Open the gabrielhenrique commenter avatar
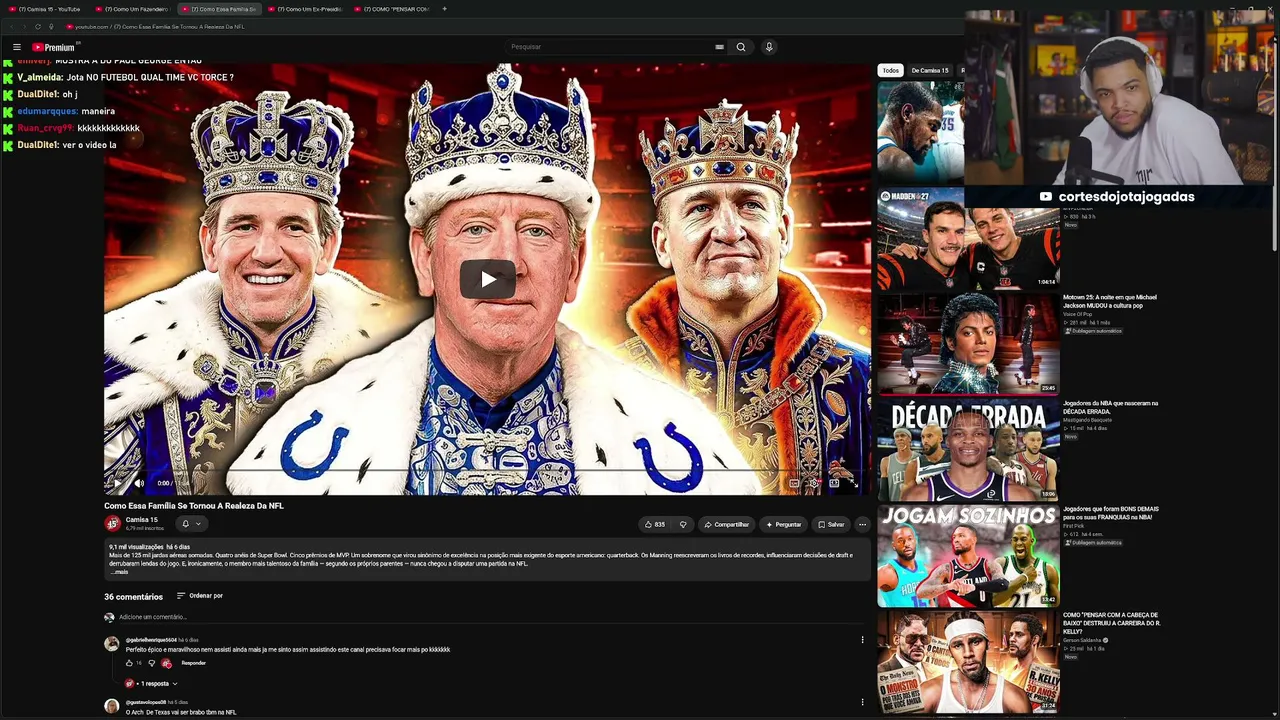The image size is (1280, 720). coord(112,644)
